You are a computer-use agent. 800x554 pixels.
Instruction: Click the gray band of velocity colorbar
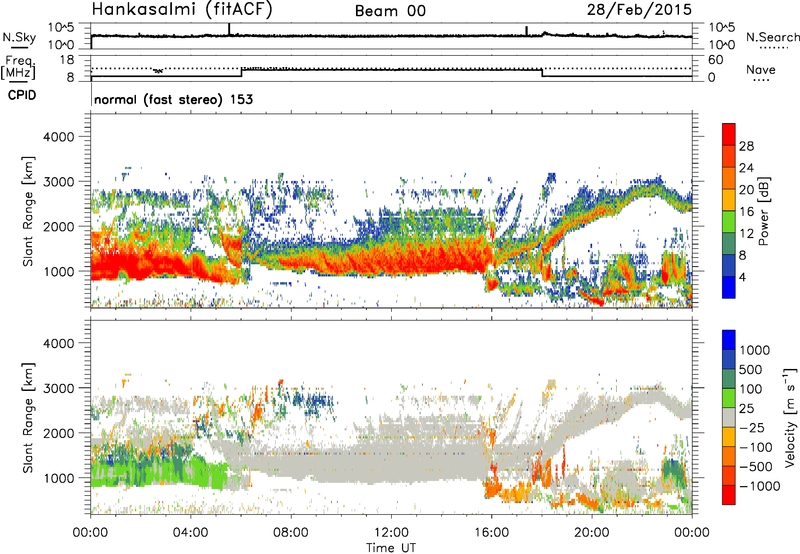(729, 417)
